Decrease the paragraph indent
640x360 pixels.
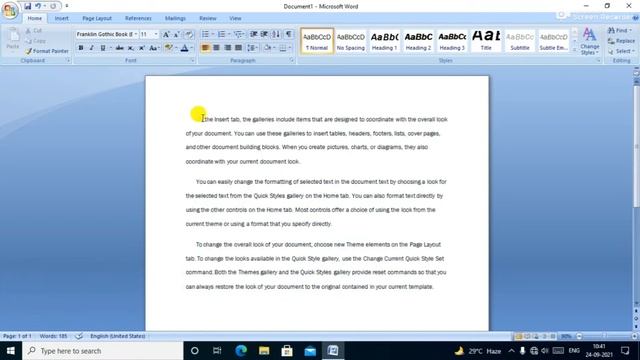(253, 34)
